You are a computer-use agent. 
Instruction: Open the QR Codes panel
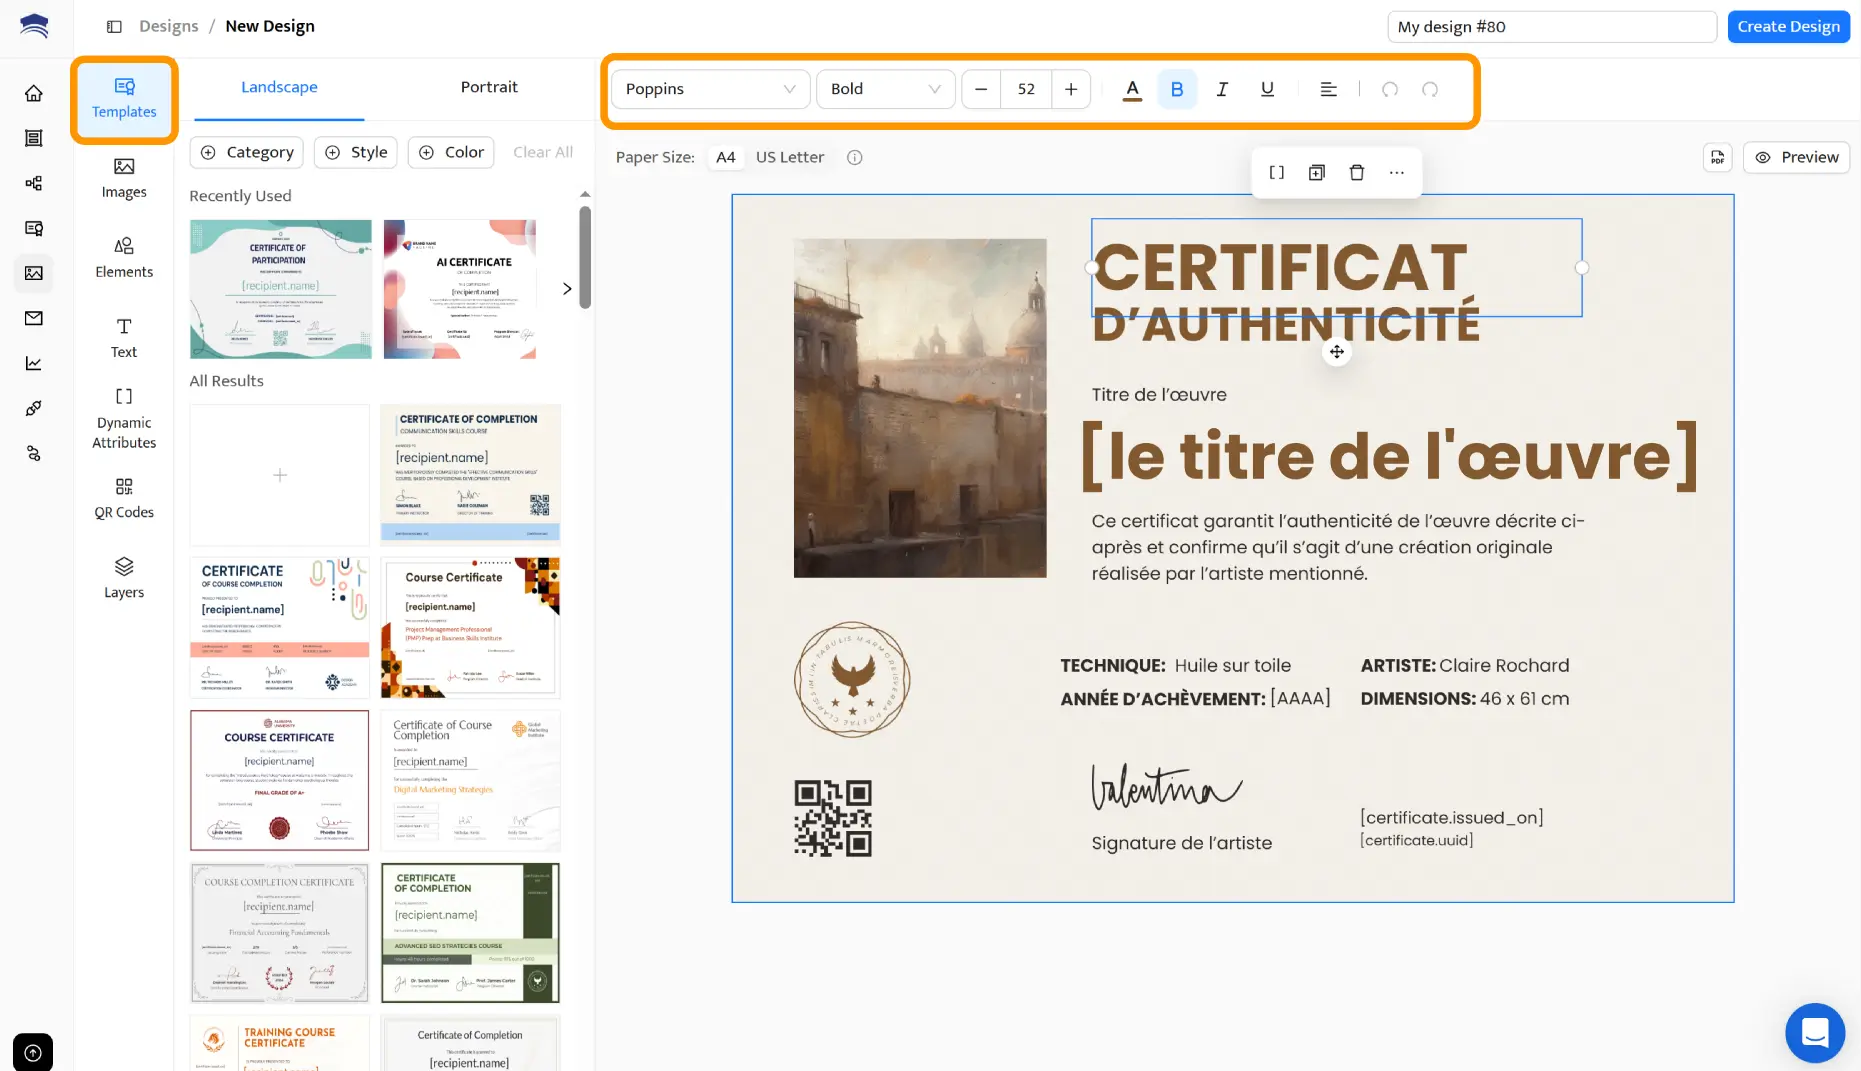coord(124,498)
